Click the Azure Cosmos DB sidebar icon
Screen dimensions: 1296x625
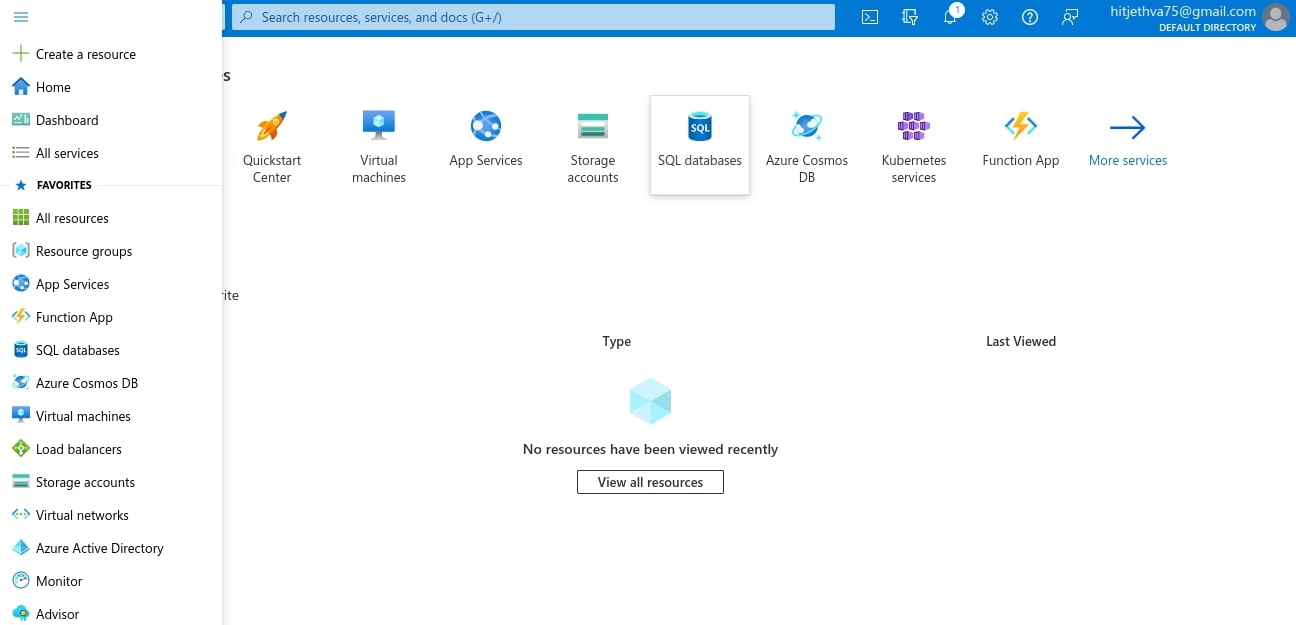tap(20, 383)
